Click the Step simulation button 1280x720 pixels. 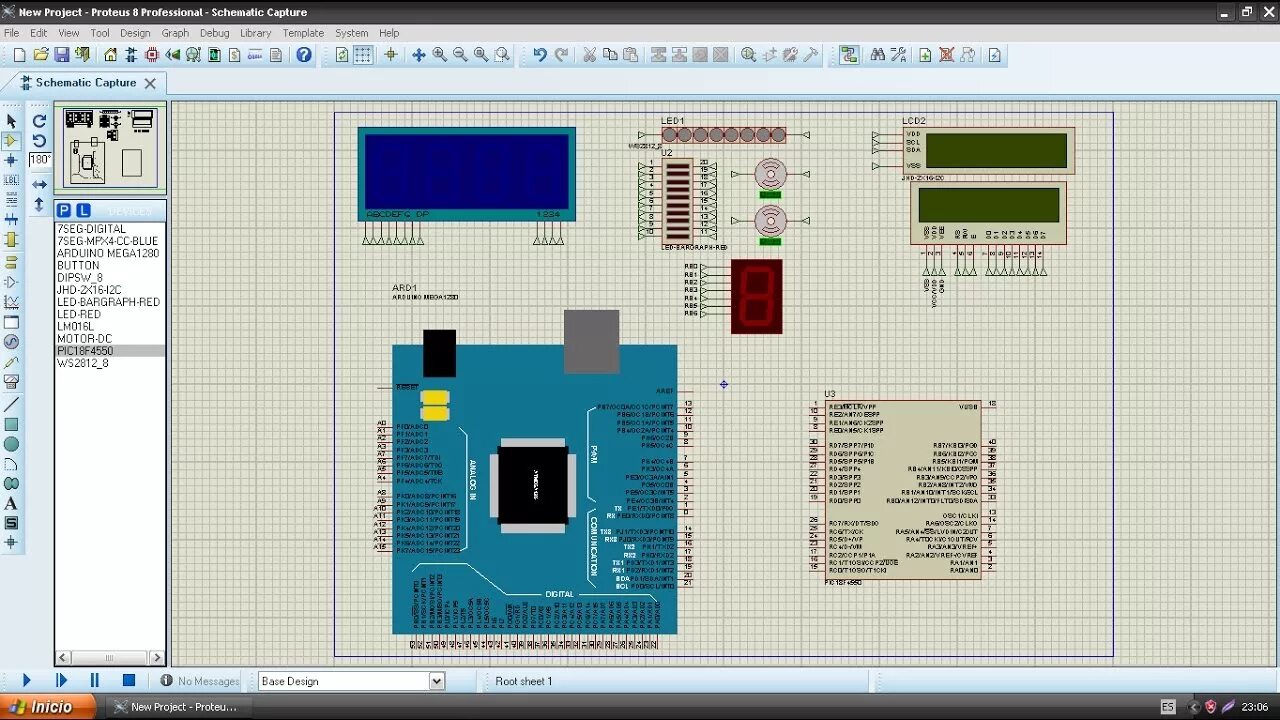pos(61,680)
